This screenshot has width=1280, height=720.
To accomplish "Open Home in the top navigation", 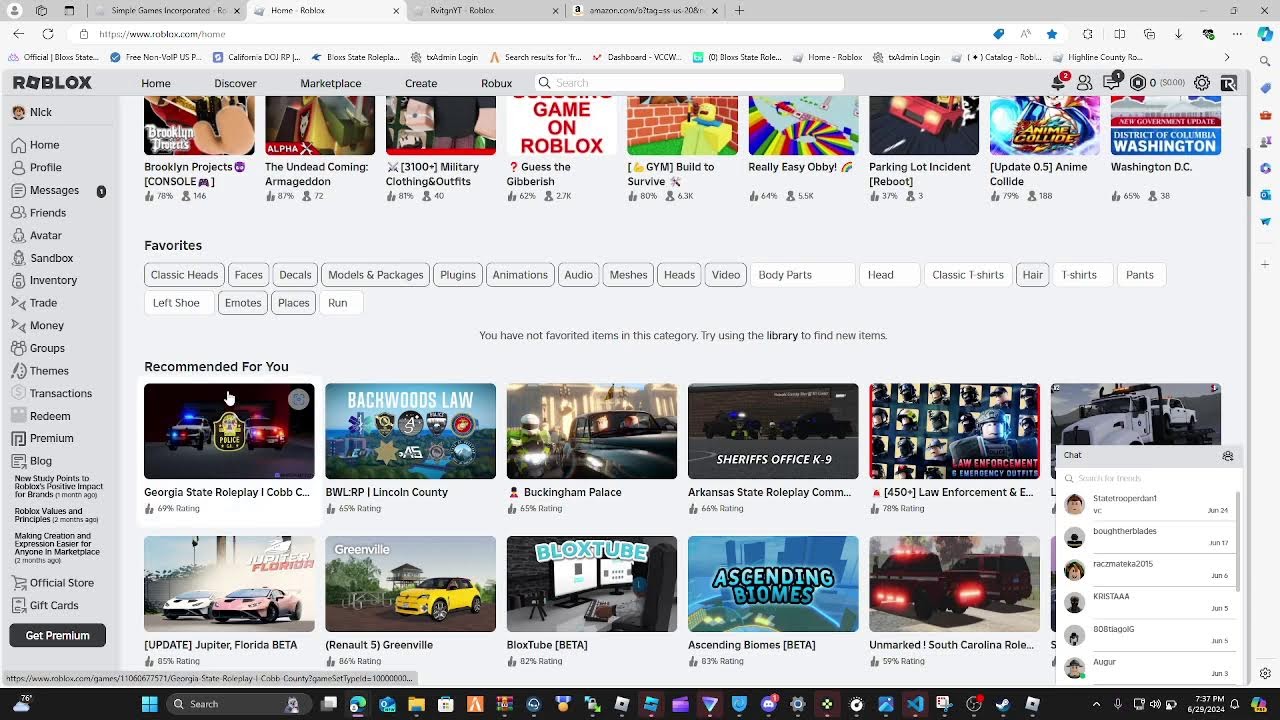I will point(156,83).
